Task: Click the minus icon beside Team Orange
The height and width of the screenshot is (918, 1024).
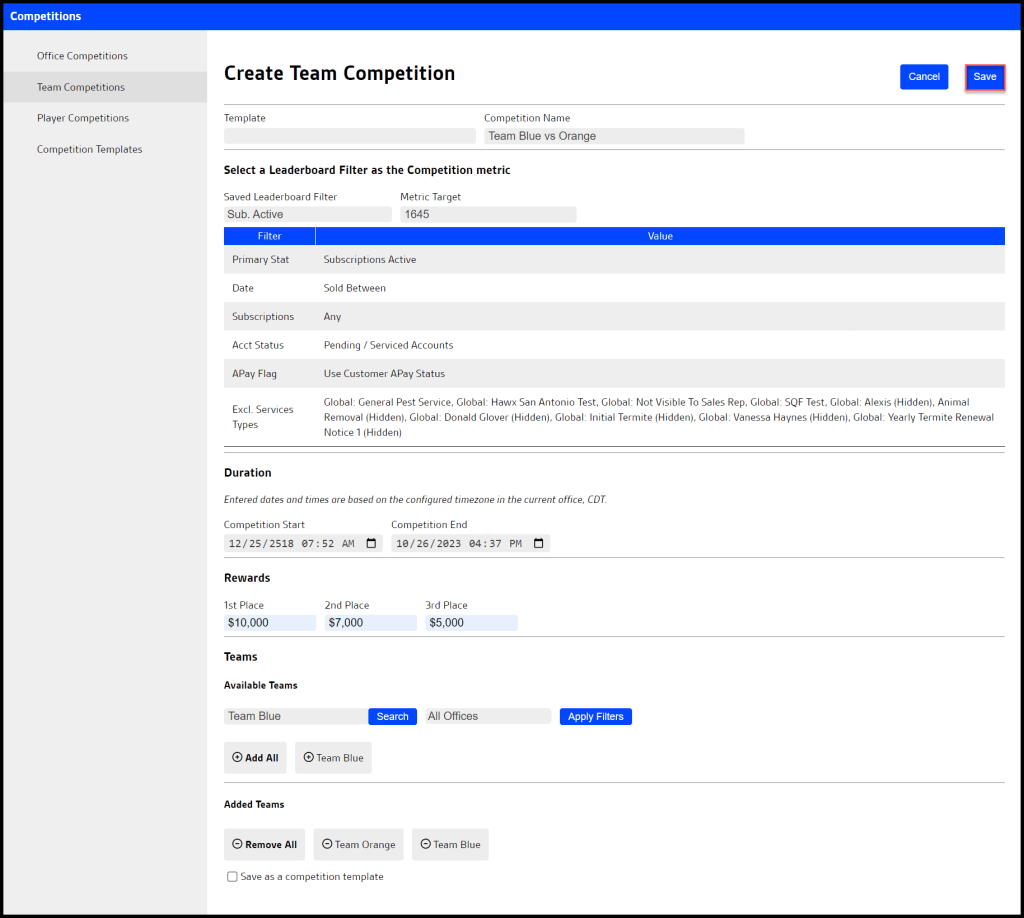Action: 327,845
